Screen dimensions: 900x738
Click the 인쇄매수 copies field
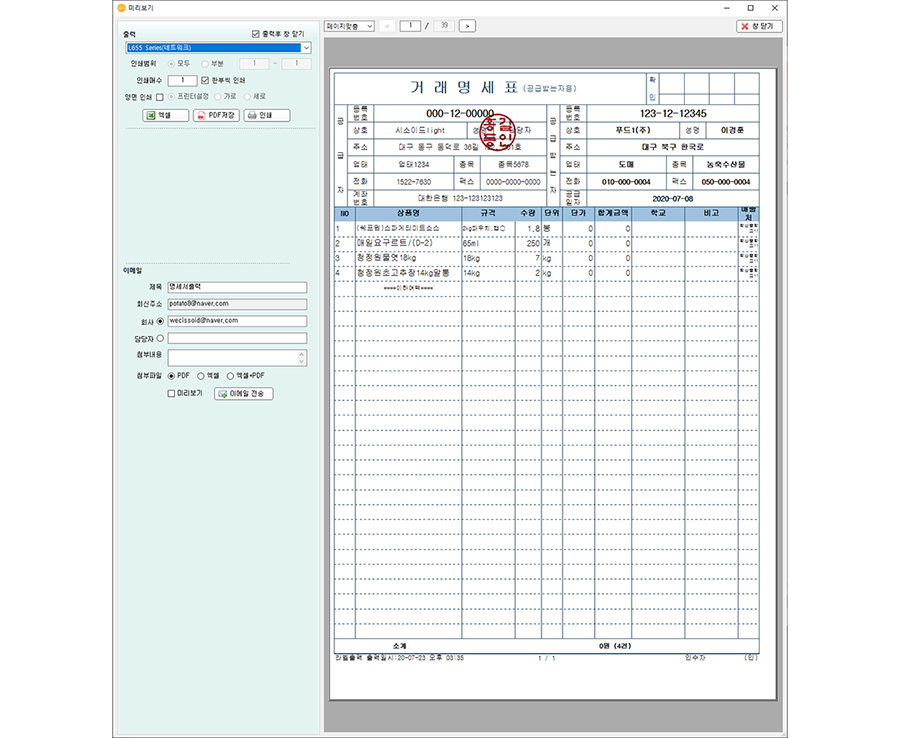pos(182,80)
